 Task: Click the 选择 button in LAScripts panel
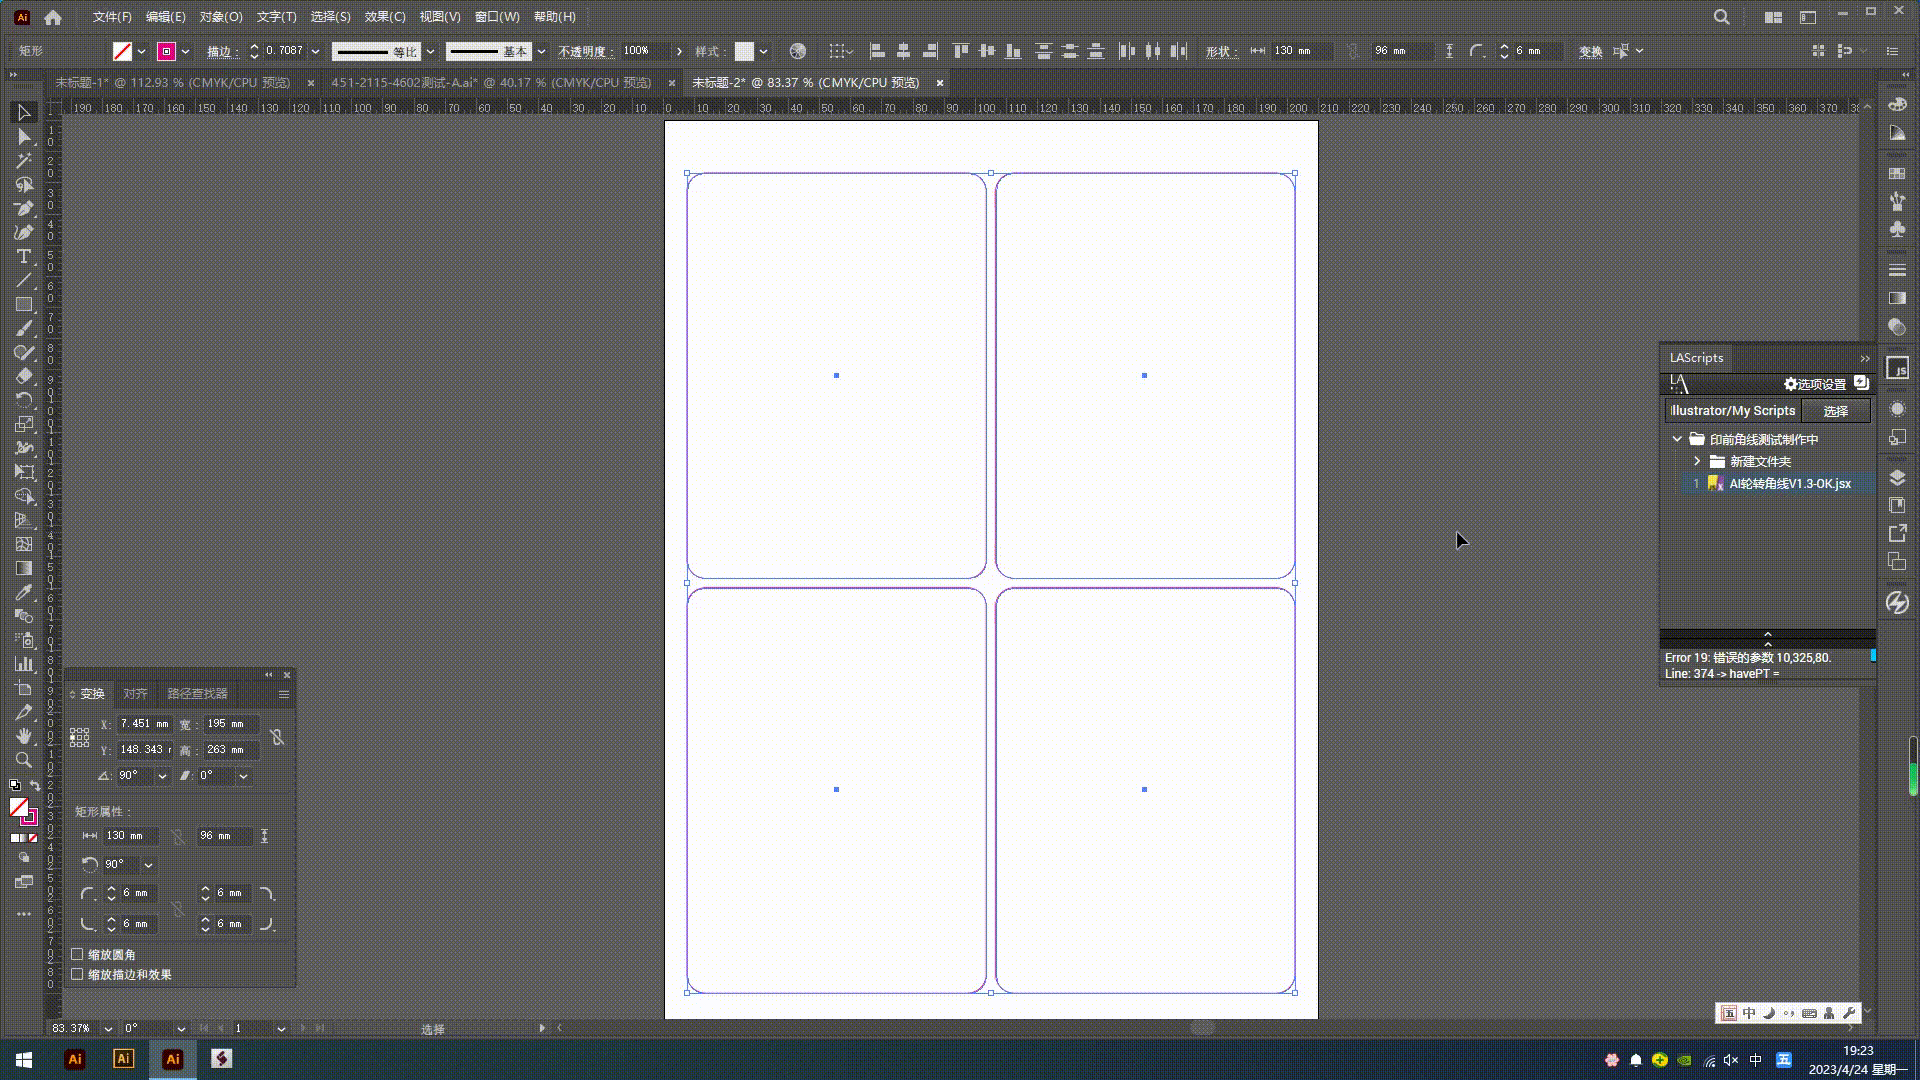point(1835,411)
